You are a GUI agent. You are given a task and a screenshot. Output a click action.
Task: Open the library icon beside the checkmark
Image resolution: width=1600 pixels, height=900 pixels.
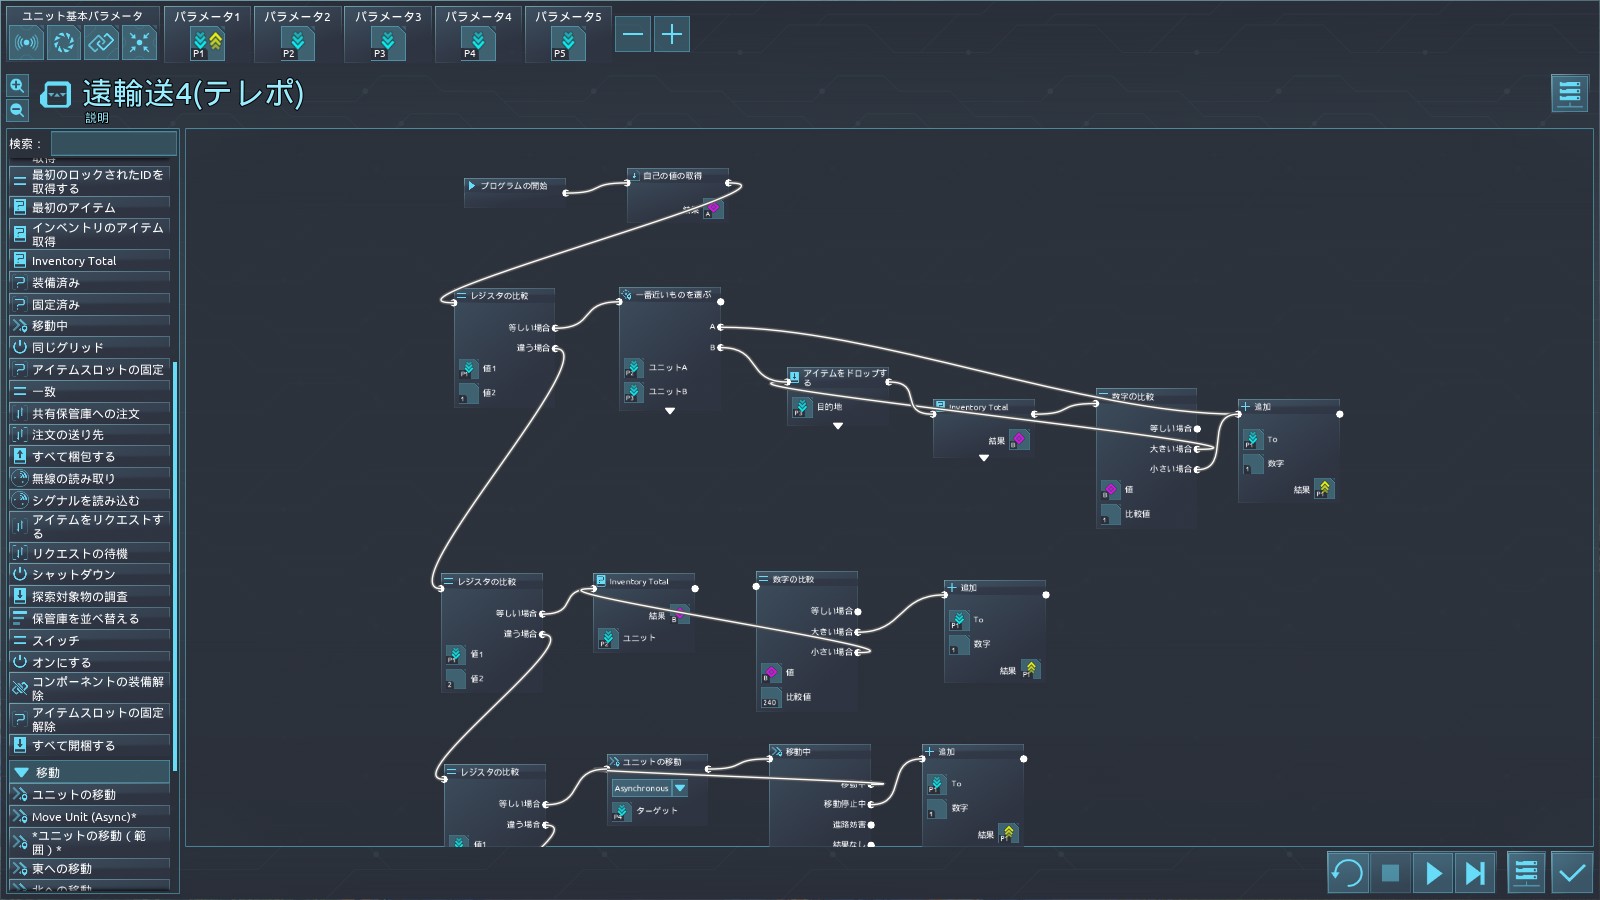pos(1526,873)
